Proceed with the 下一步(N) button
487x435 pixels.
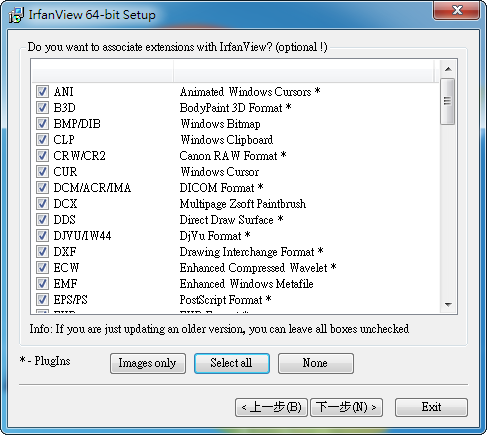pyautogui.click(x=346, y=407)
